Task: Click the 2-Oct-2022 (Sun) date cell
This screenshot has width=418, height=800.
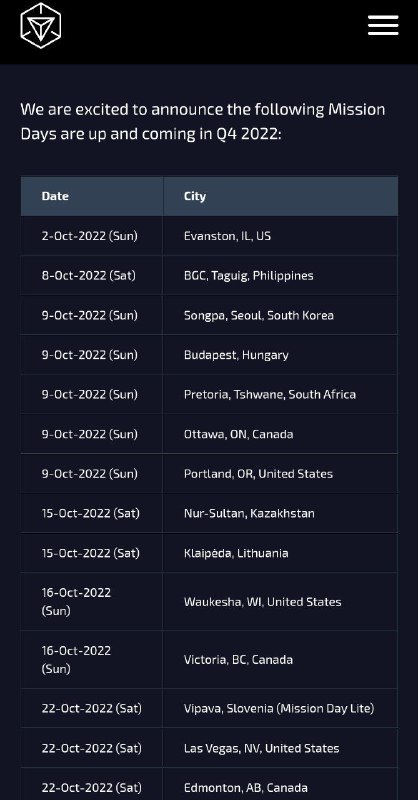Action: click(x=89, y=236)
